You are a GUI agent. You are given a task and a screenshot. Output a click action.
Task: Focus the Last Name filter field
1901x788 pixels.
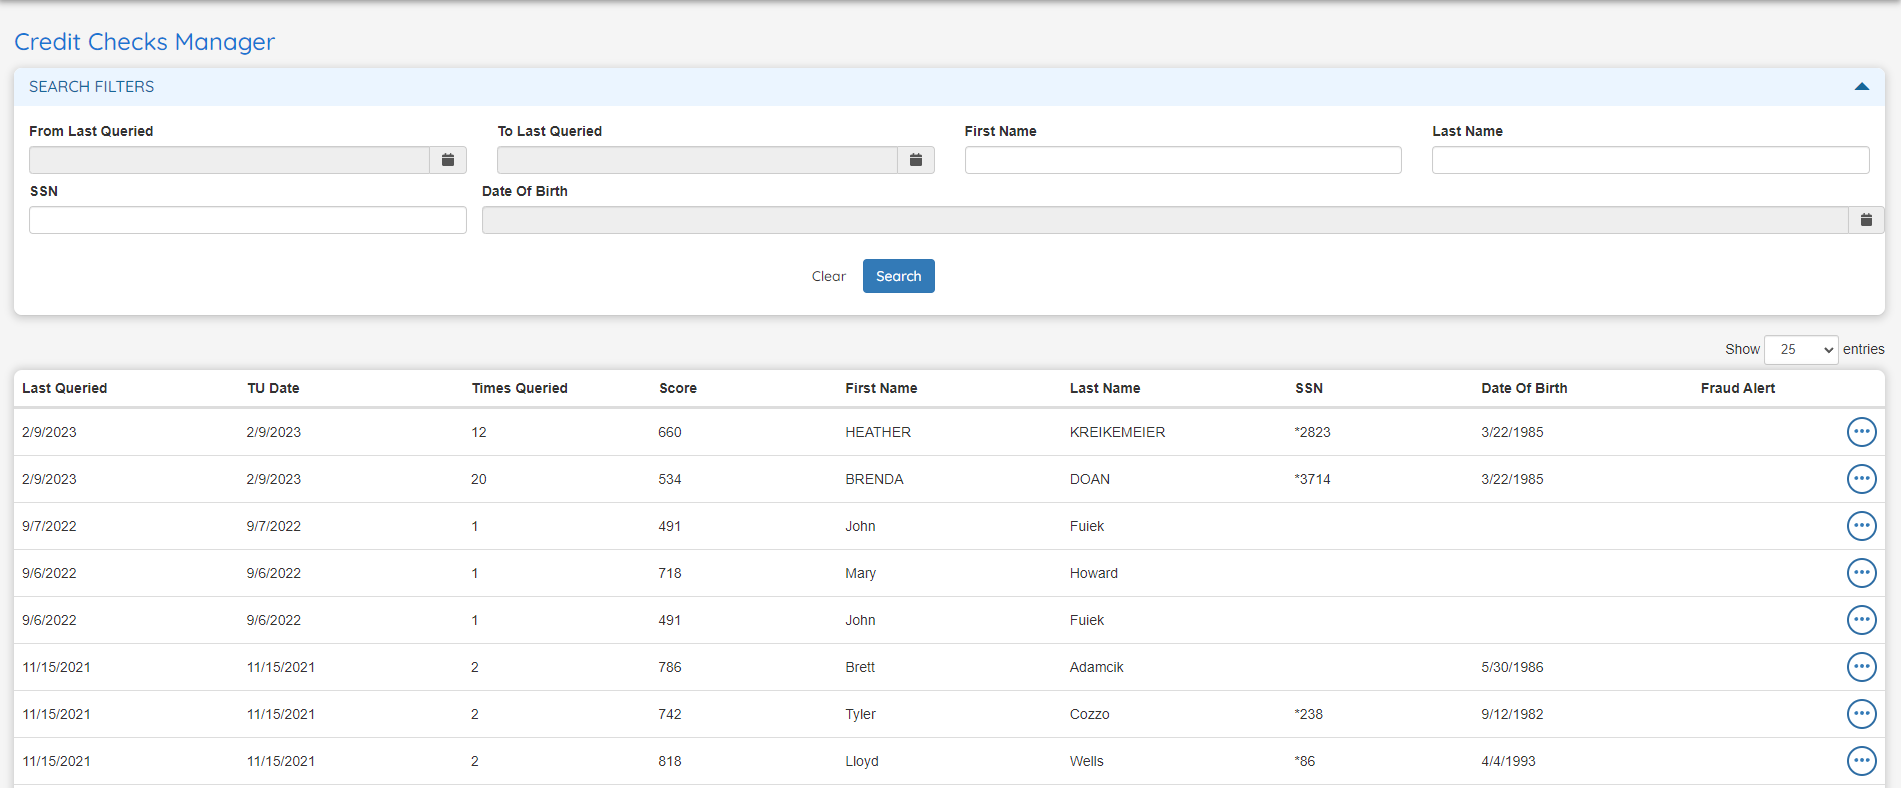tap(1650, 160)
